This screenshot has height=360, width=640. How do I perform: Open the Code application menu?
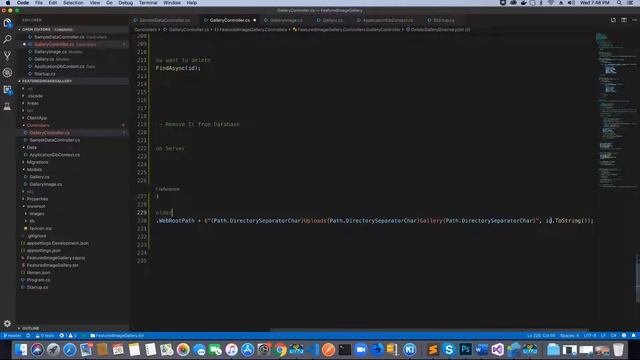[x=23, y=3]
